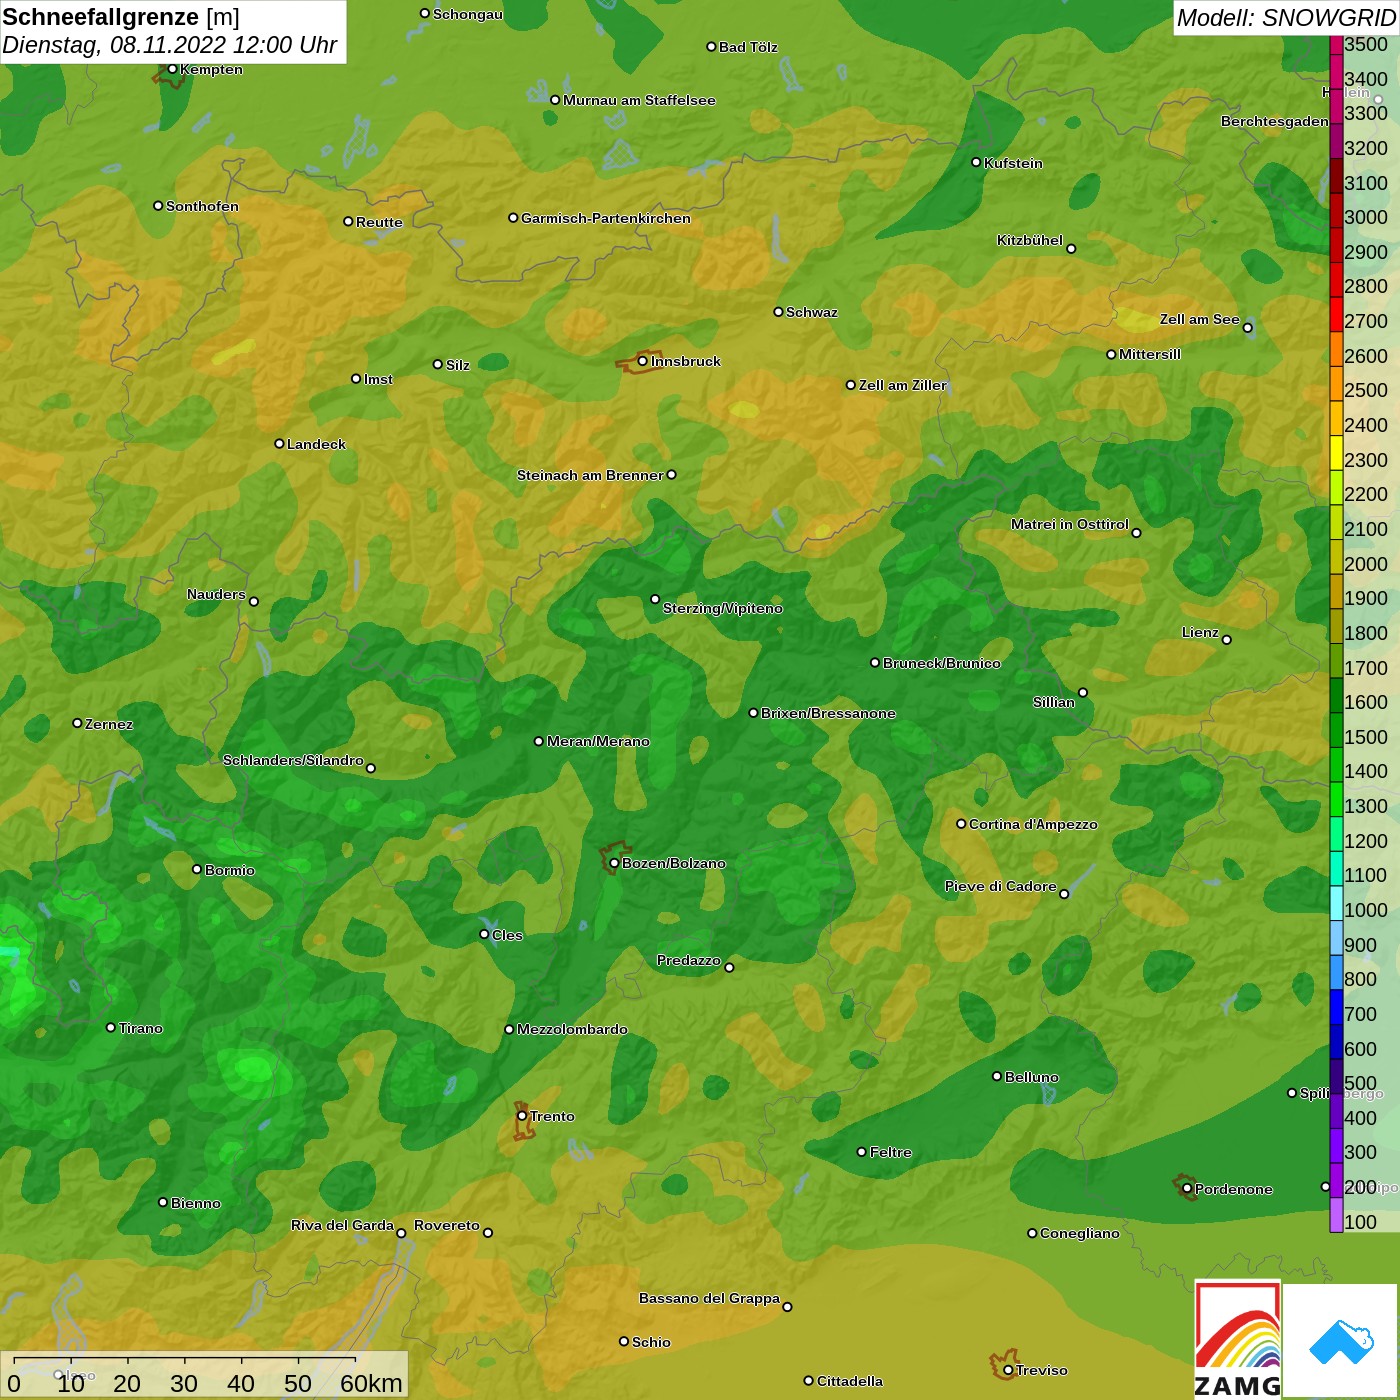Image resolution: width=1400 pixels, height=1400 pixels.
Task: Click the Treviso city marker
Action: (1008, 1370)
